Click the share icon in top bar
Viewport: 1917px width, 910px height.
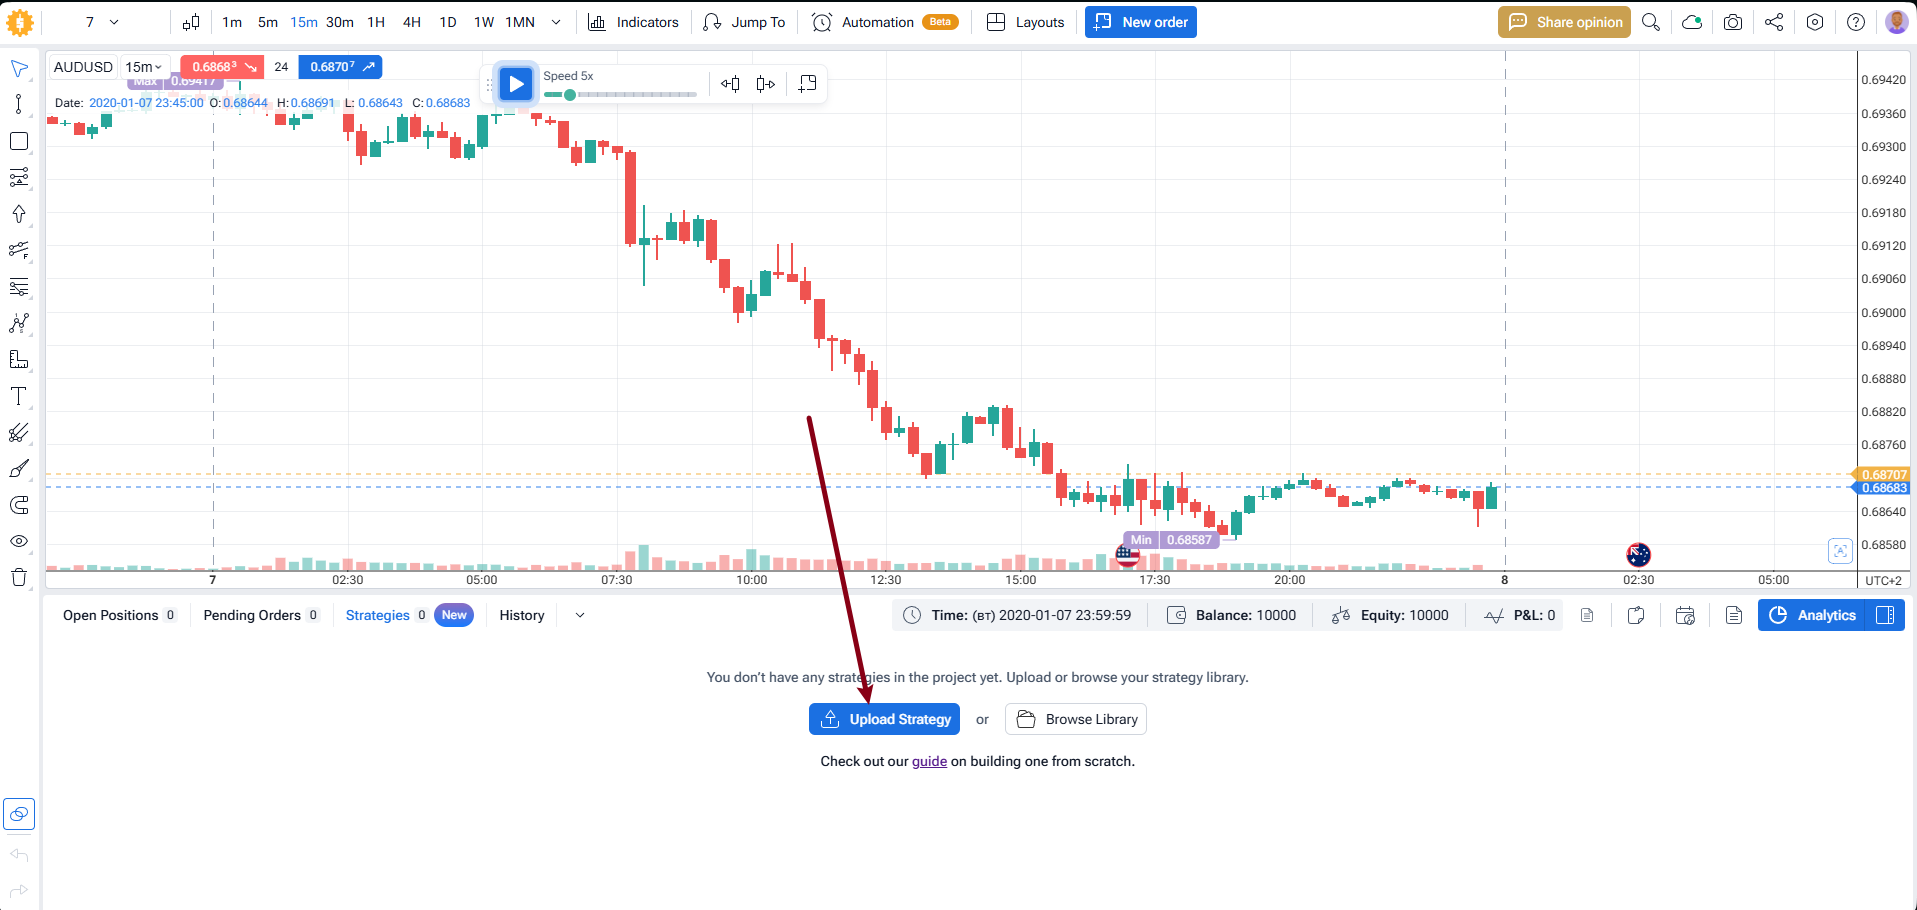[1773, 22]
